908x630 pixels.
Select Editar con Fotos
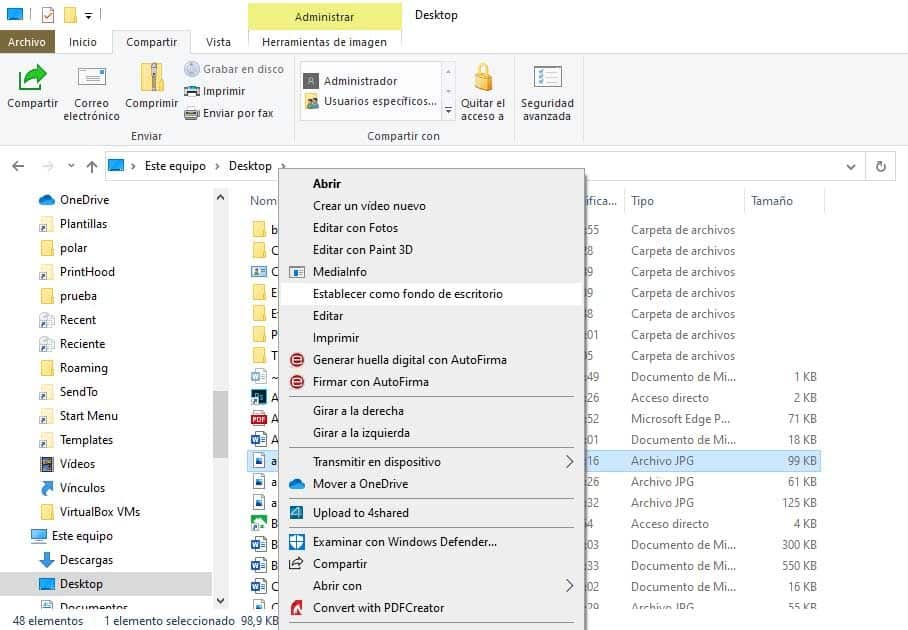[431, 228]
